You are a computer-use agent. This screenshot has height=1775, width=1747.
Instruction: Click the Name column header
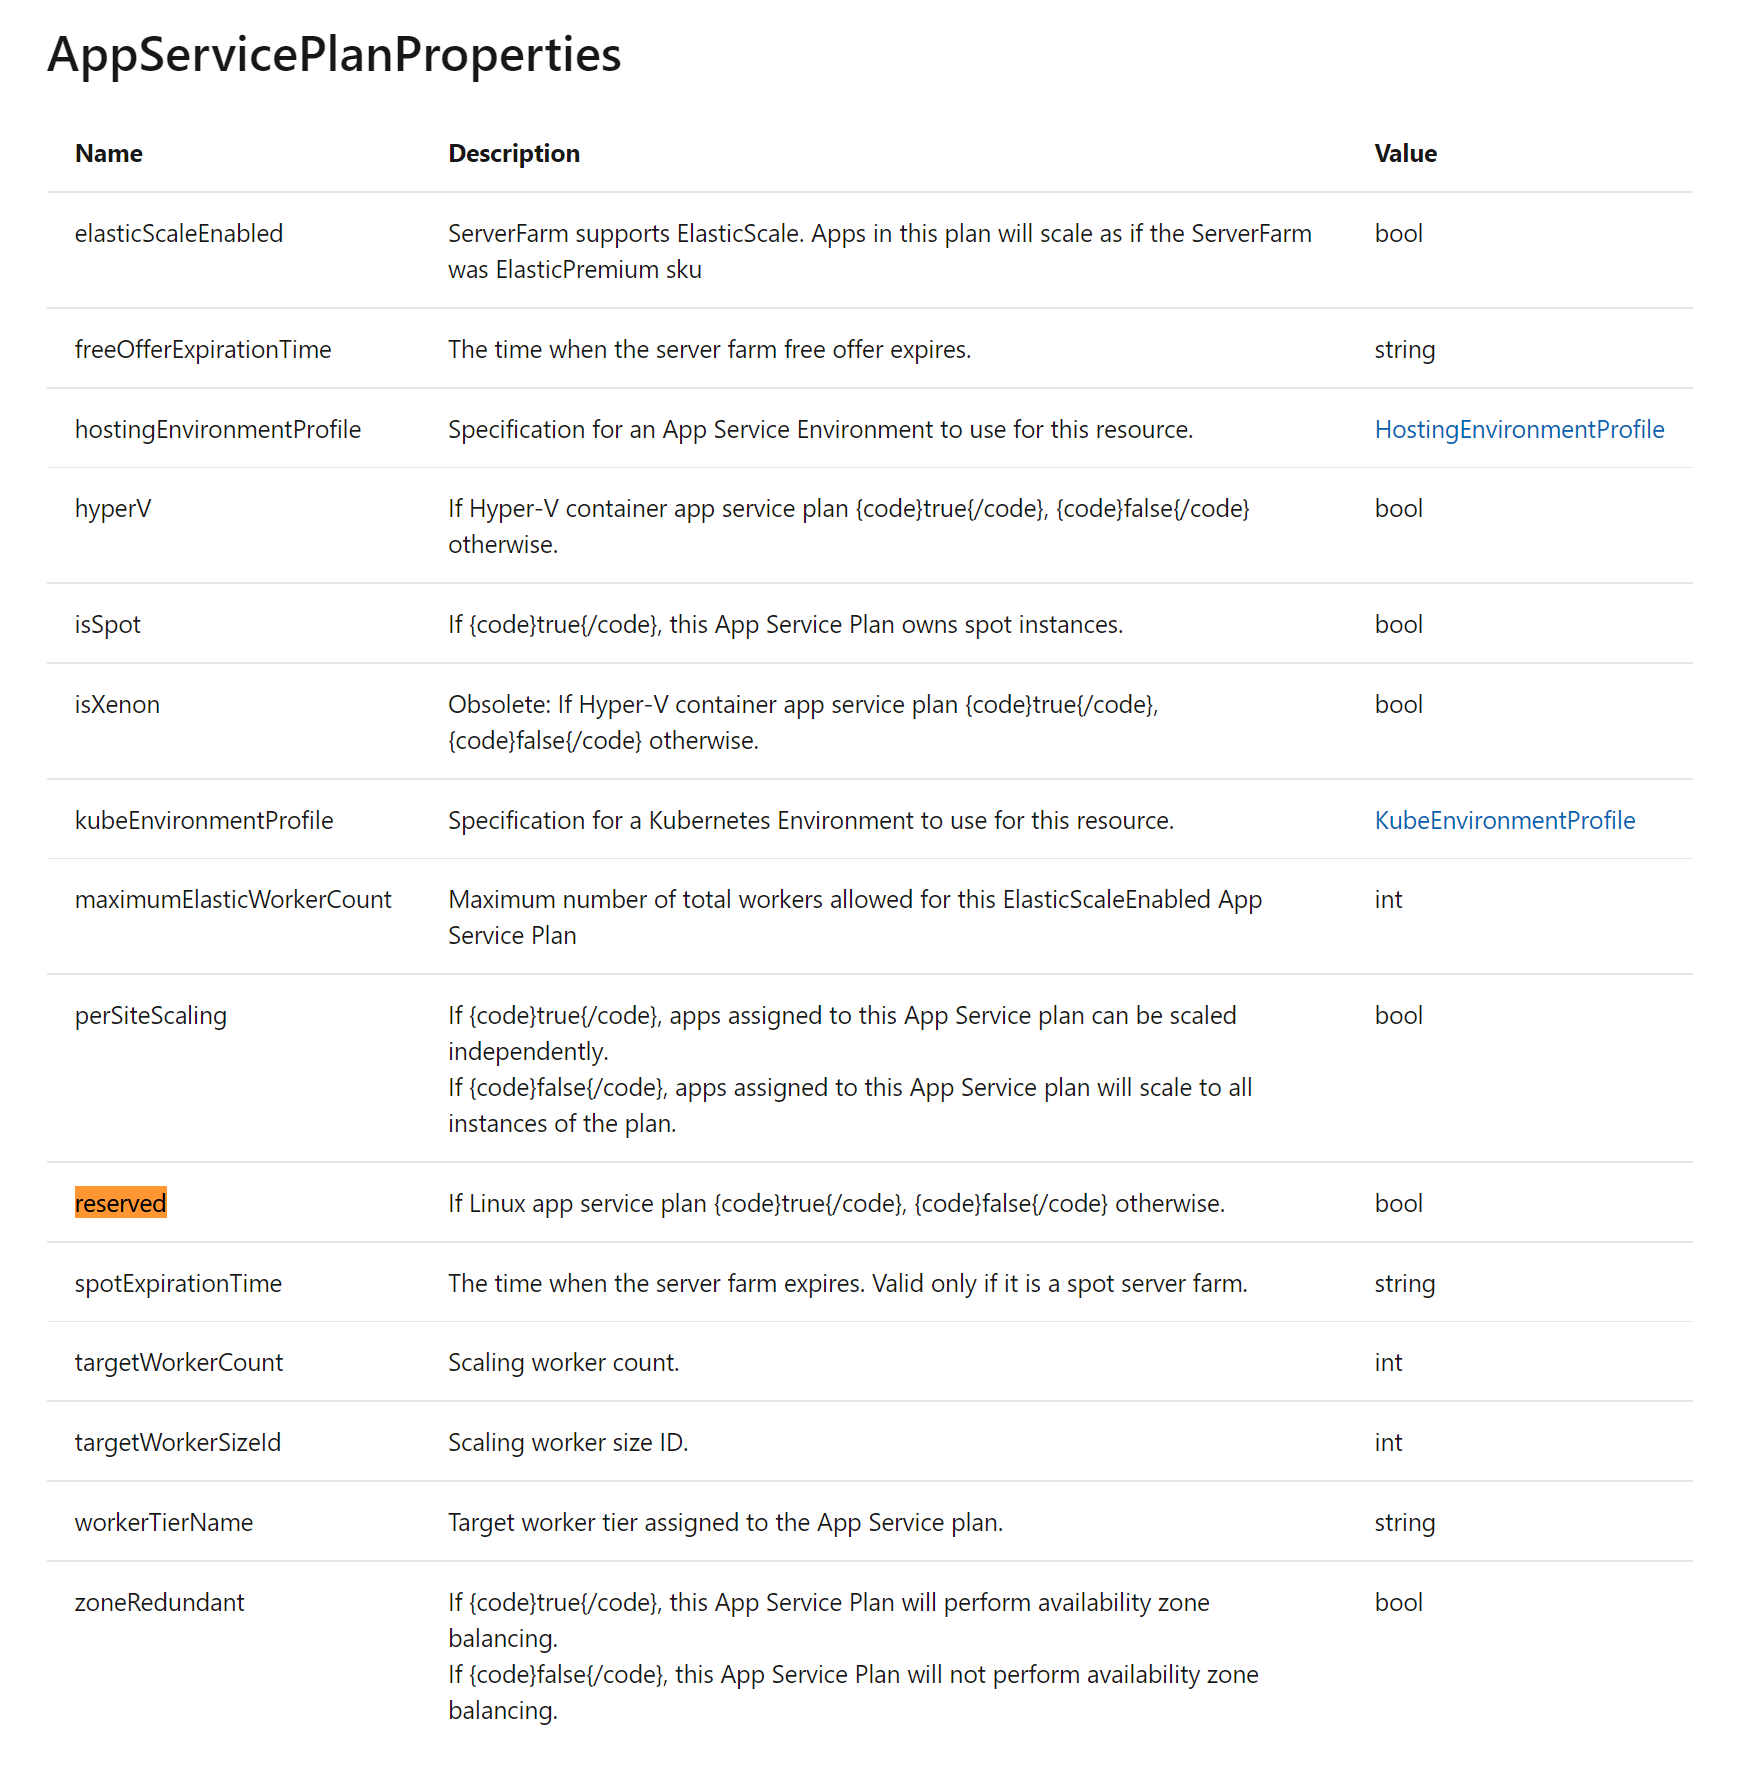(x=109, y=153)
